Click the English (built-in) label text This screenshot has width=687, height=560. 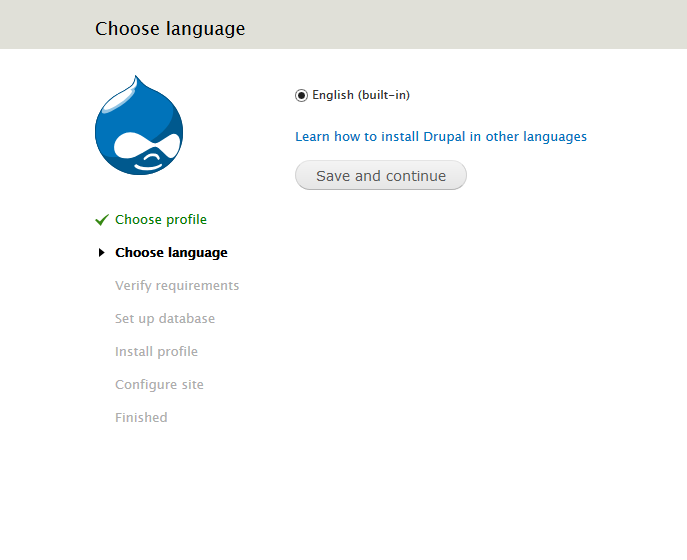(361, 95)
